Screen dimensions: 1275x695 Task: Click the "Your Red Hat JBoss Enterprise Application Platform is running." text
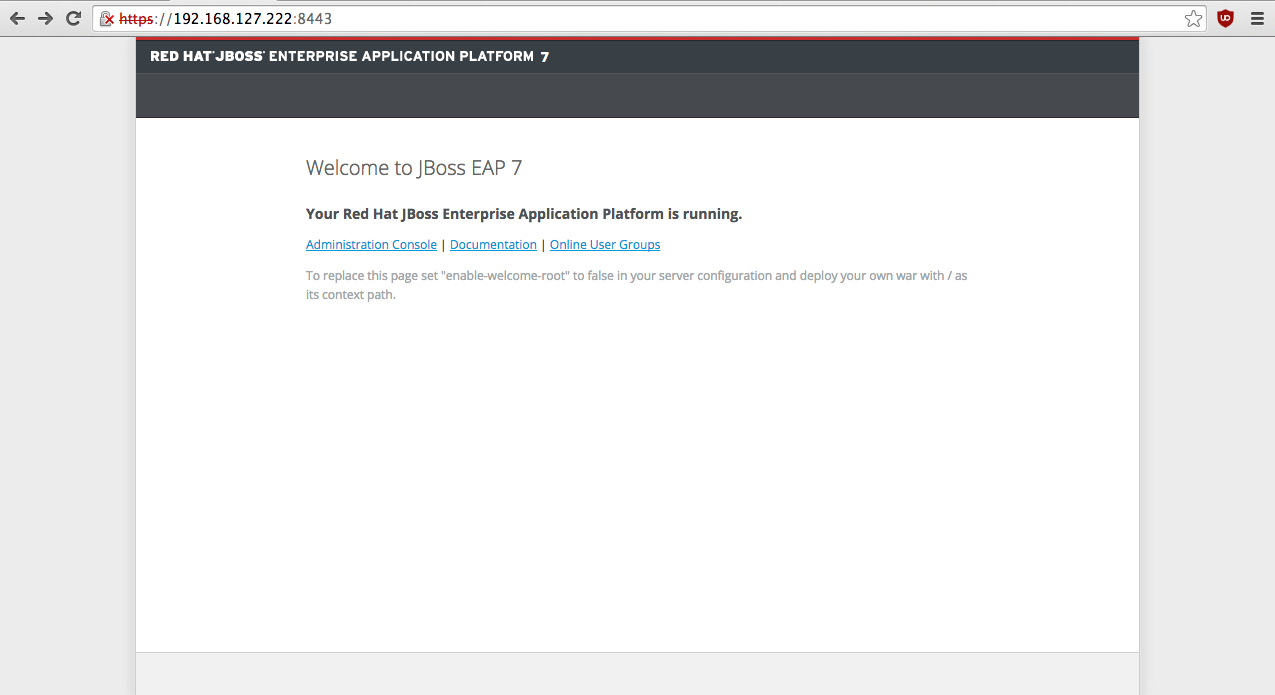(x=524, y=214)
